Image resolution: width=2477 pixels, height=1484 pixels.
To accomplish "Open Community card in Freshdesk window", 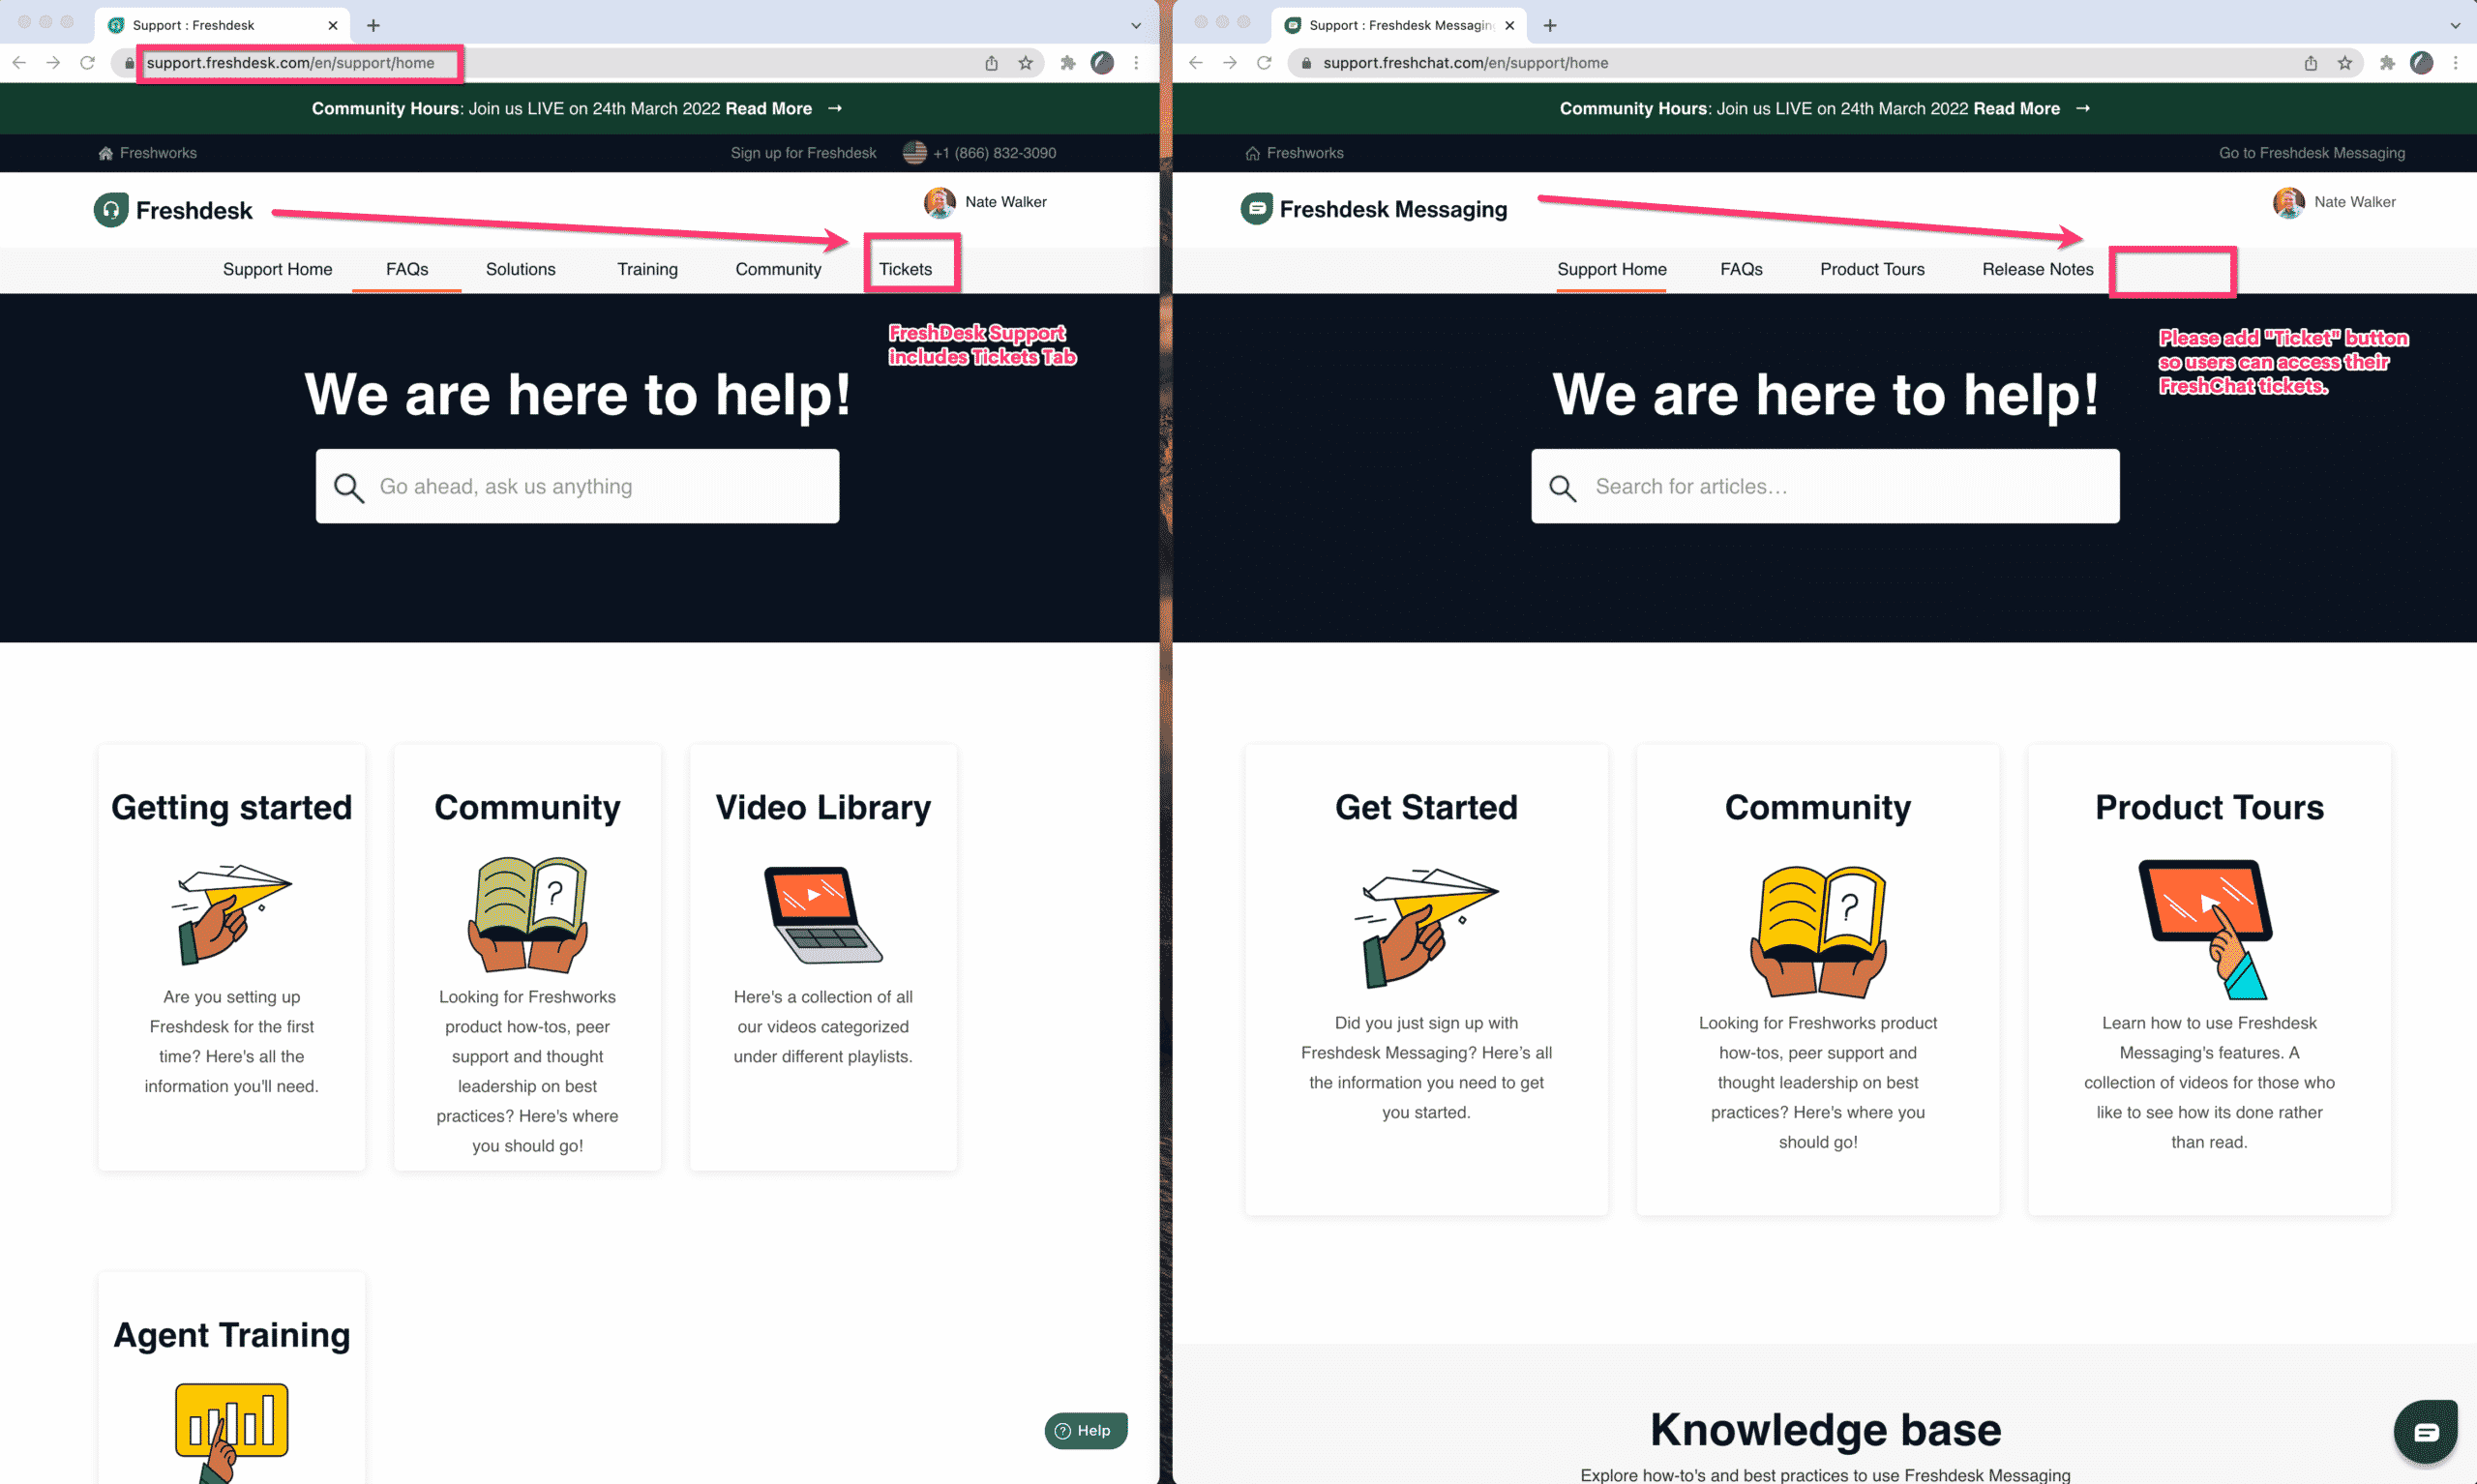I will click(527, 957).
